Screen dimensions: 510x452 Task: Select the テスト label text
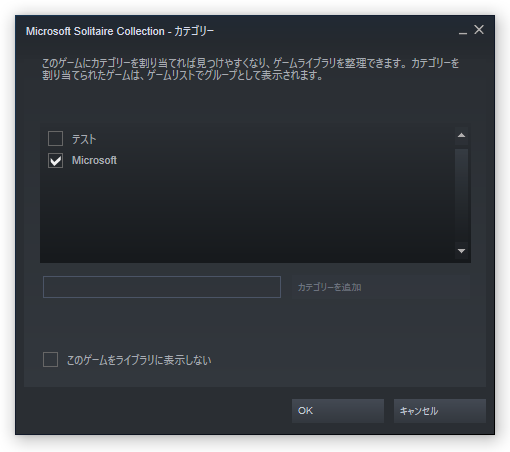tap(84, 139)
